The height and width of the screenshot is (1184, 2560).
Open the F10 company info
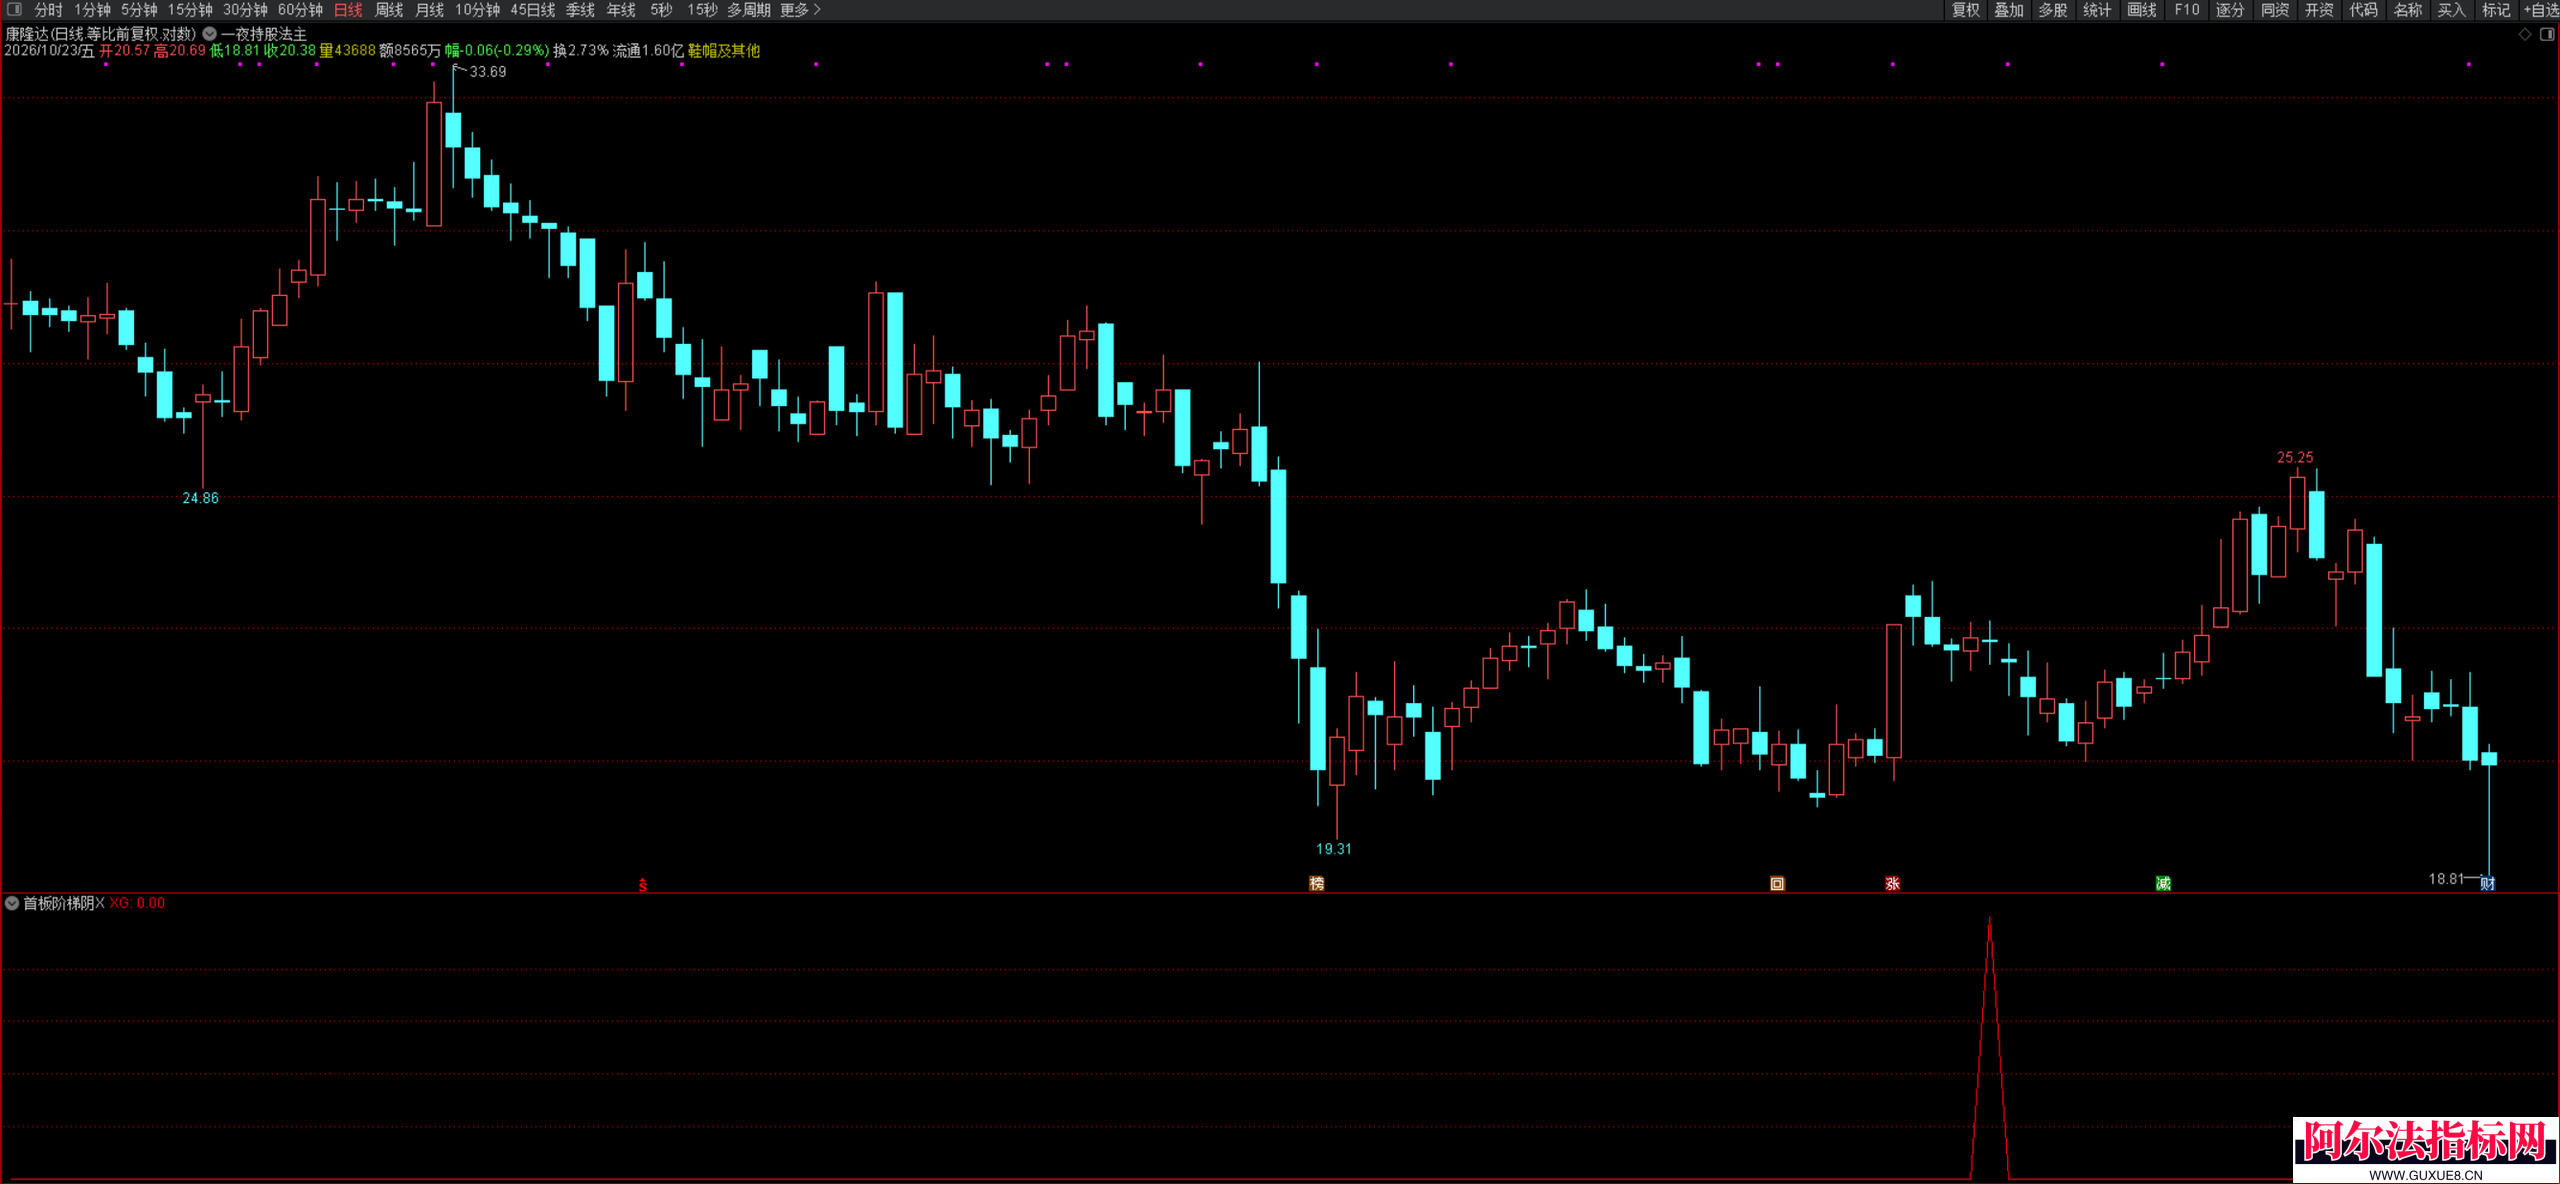pos(2187,10)
